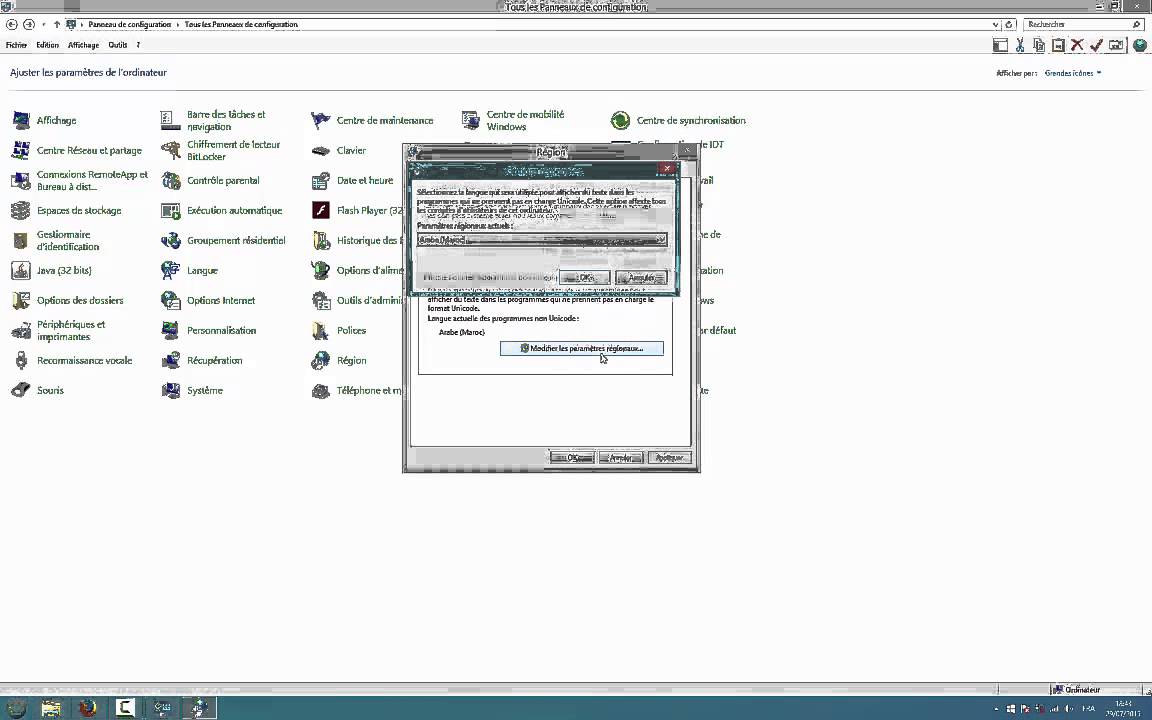Open Centre de maintenance
The width and height of the screenshot is (1152, 720).
(372, 120)
